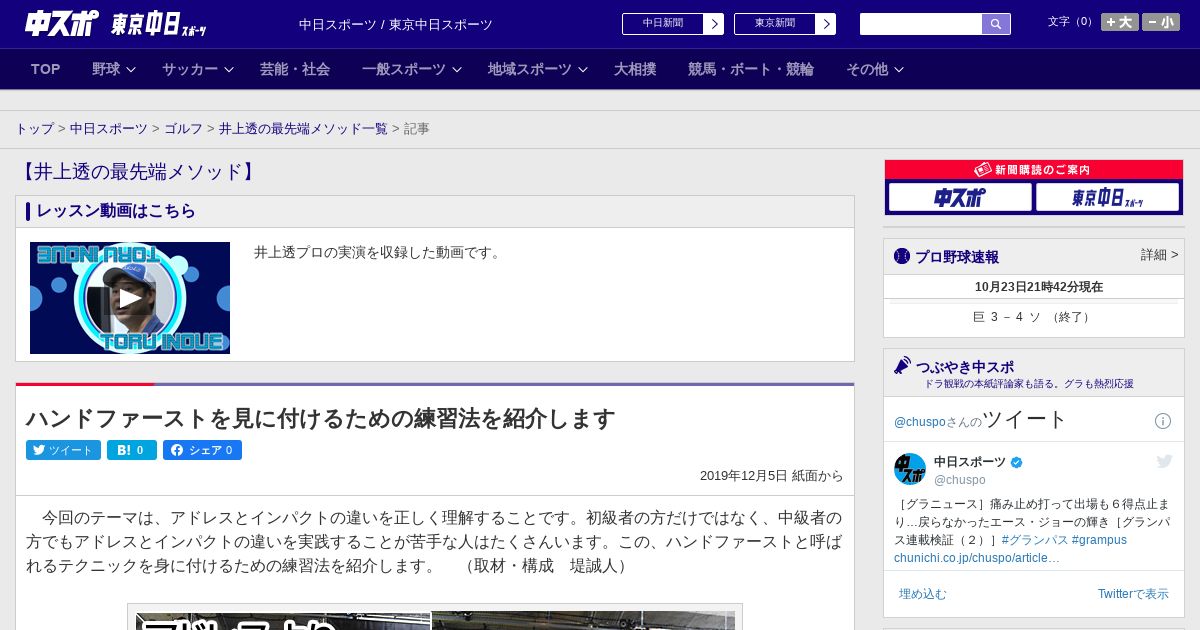Open the chunichi.co.jp/chuspo/article tweet link
1200x630 pixels.
point(977,558)
